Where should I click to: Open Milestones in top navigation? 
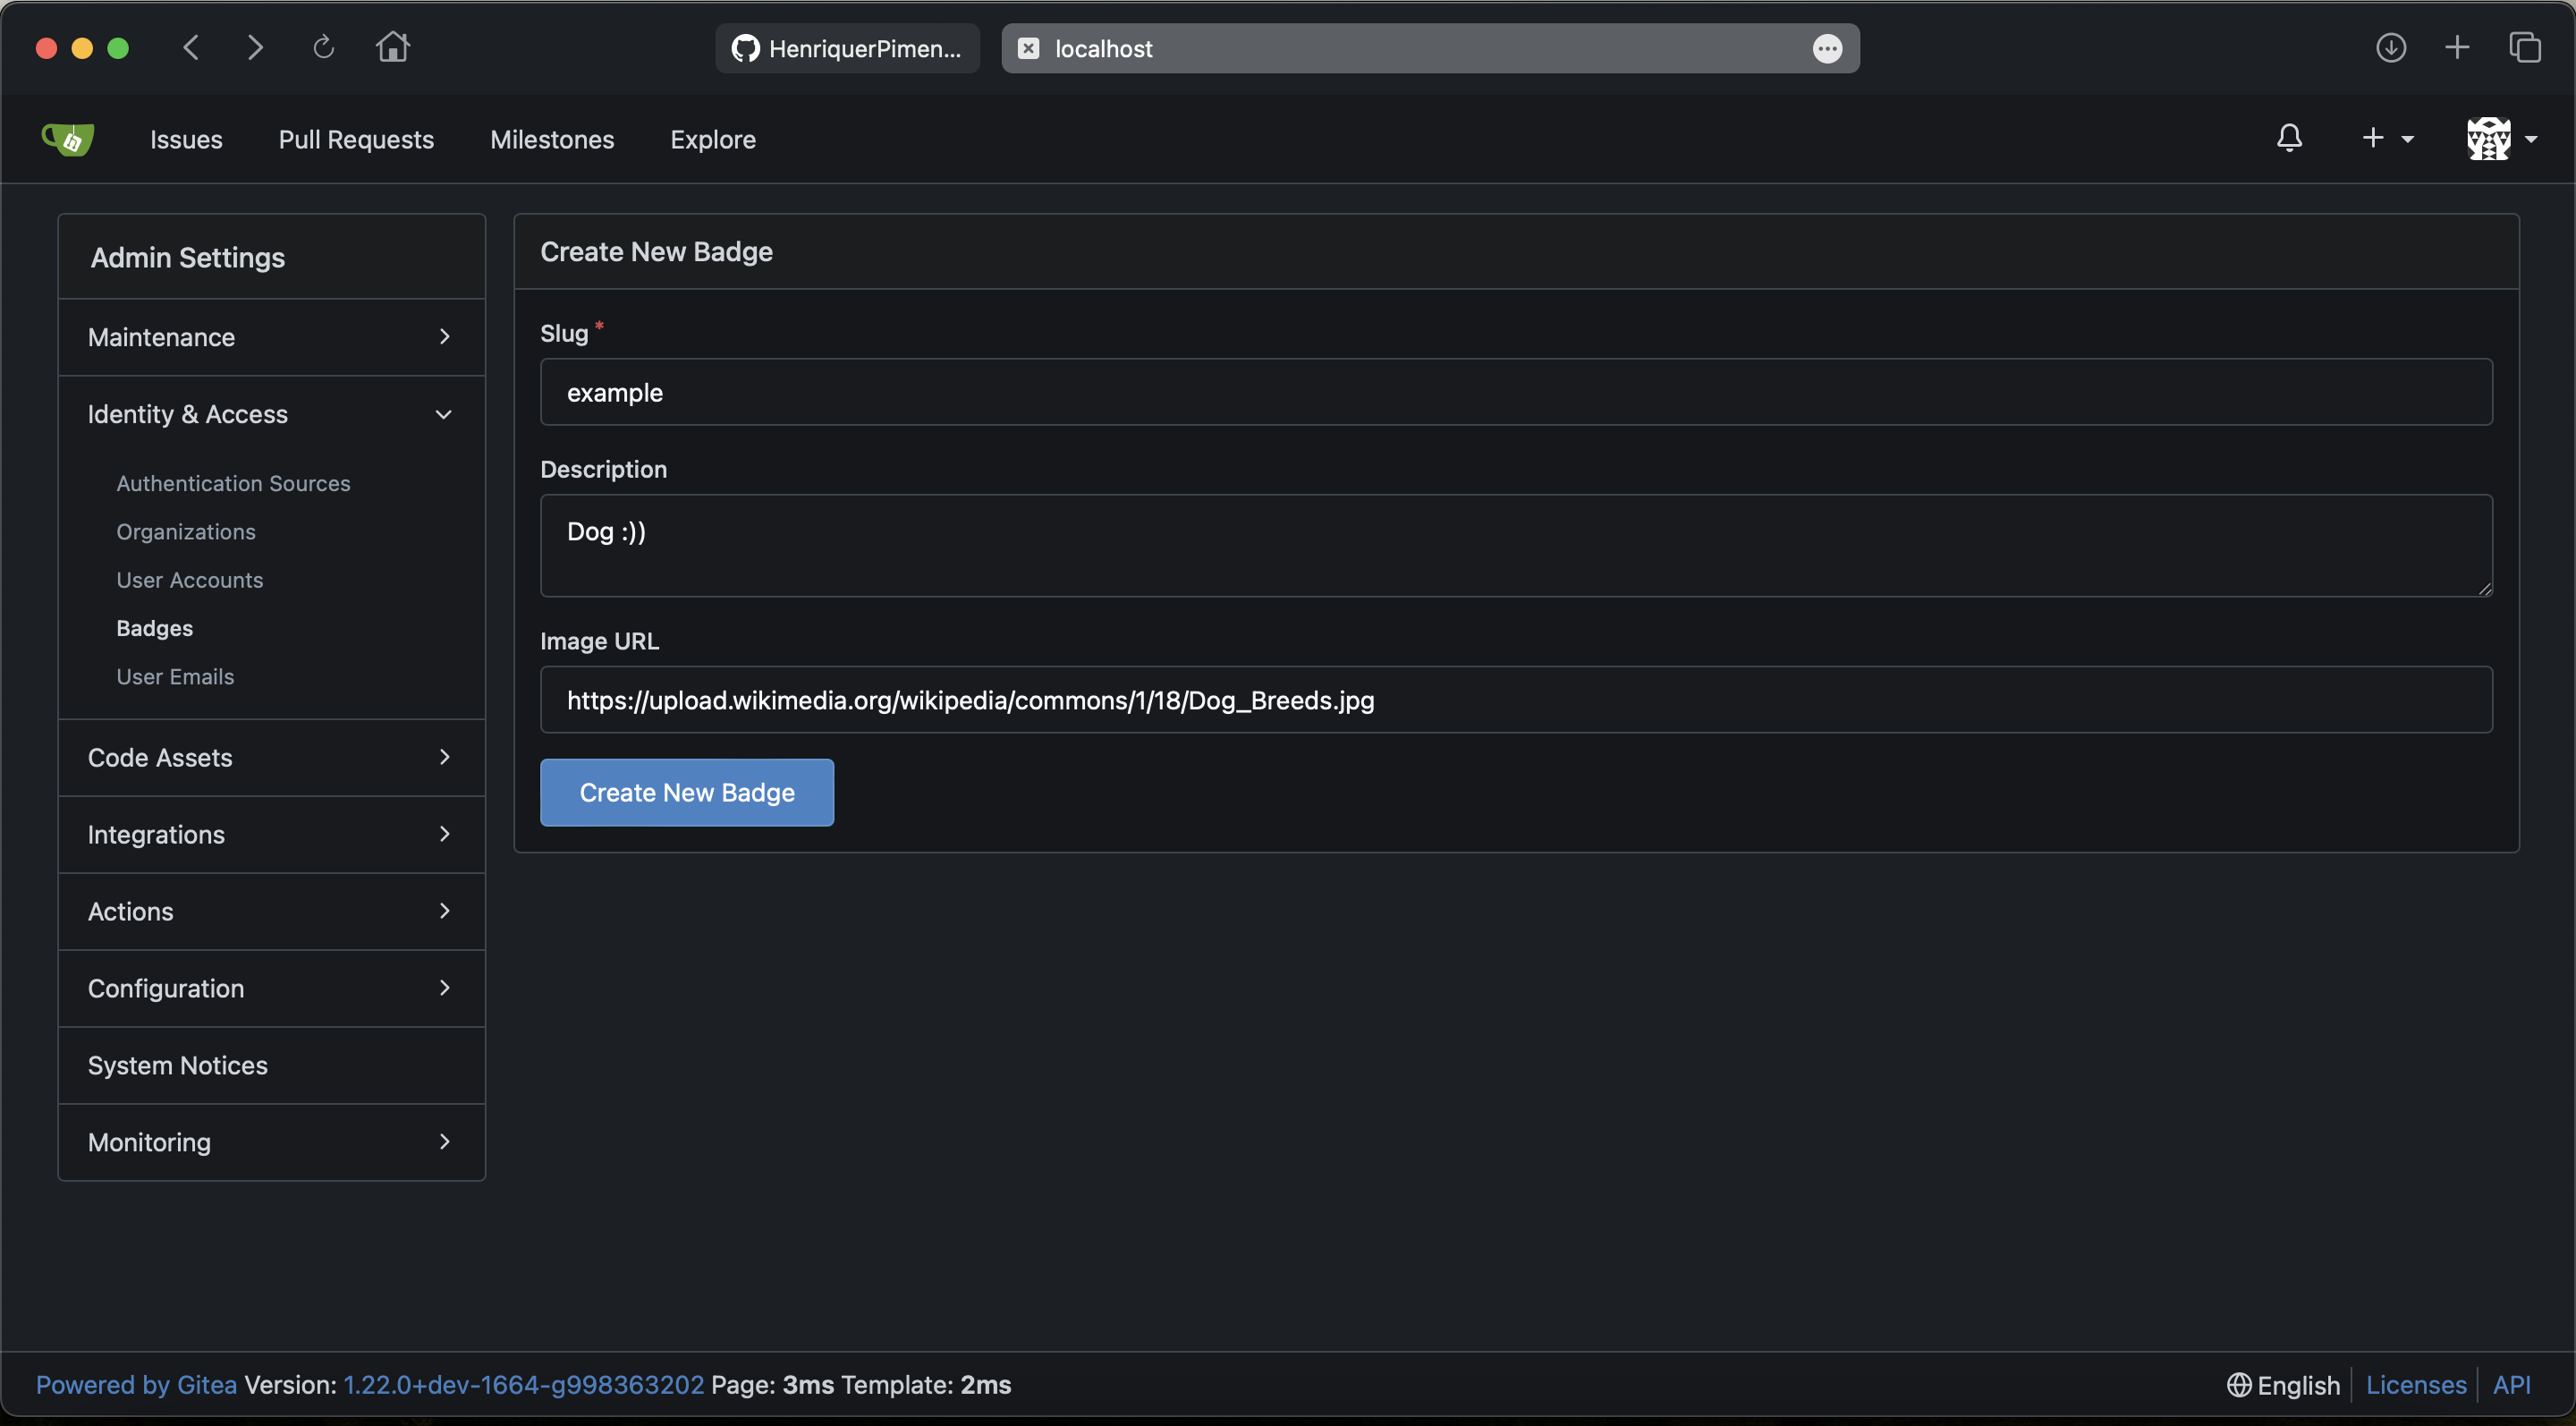tap(552, 139)
